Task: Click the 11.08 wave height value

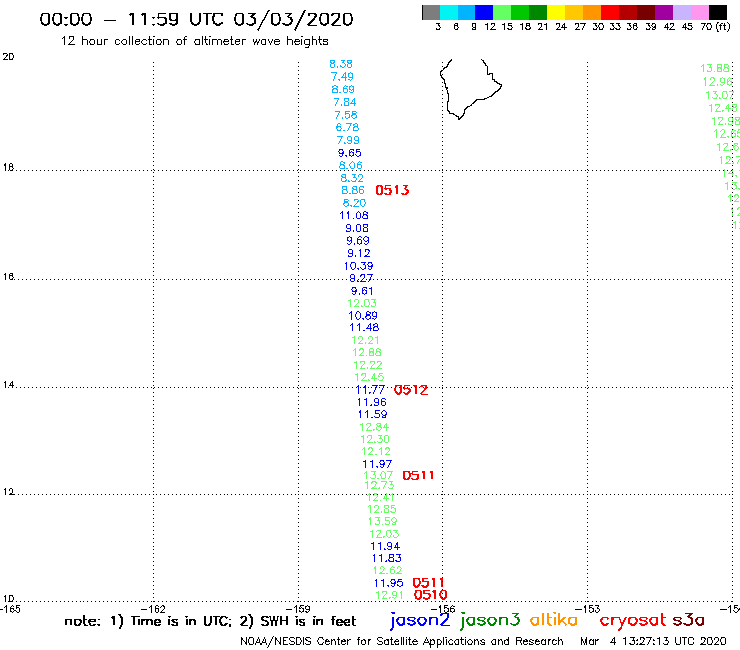Action: (354, 216)
